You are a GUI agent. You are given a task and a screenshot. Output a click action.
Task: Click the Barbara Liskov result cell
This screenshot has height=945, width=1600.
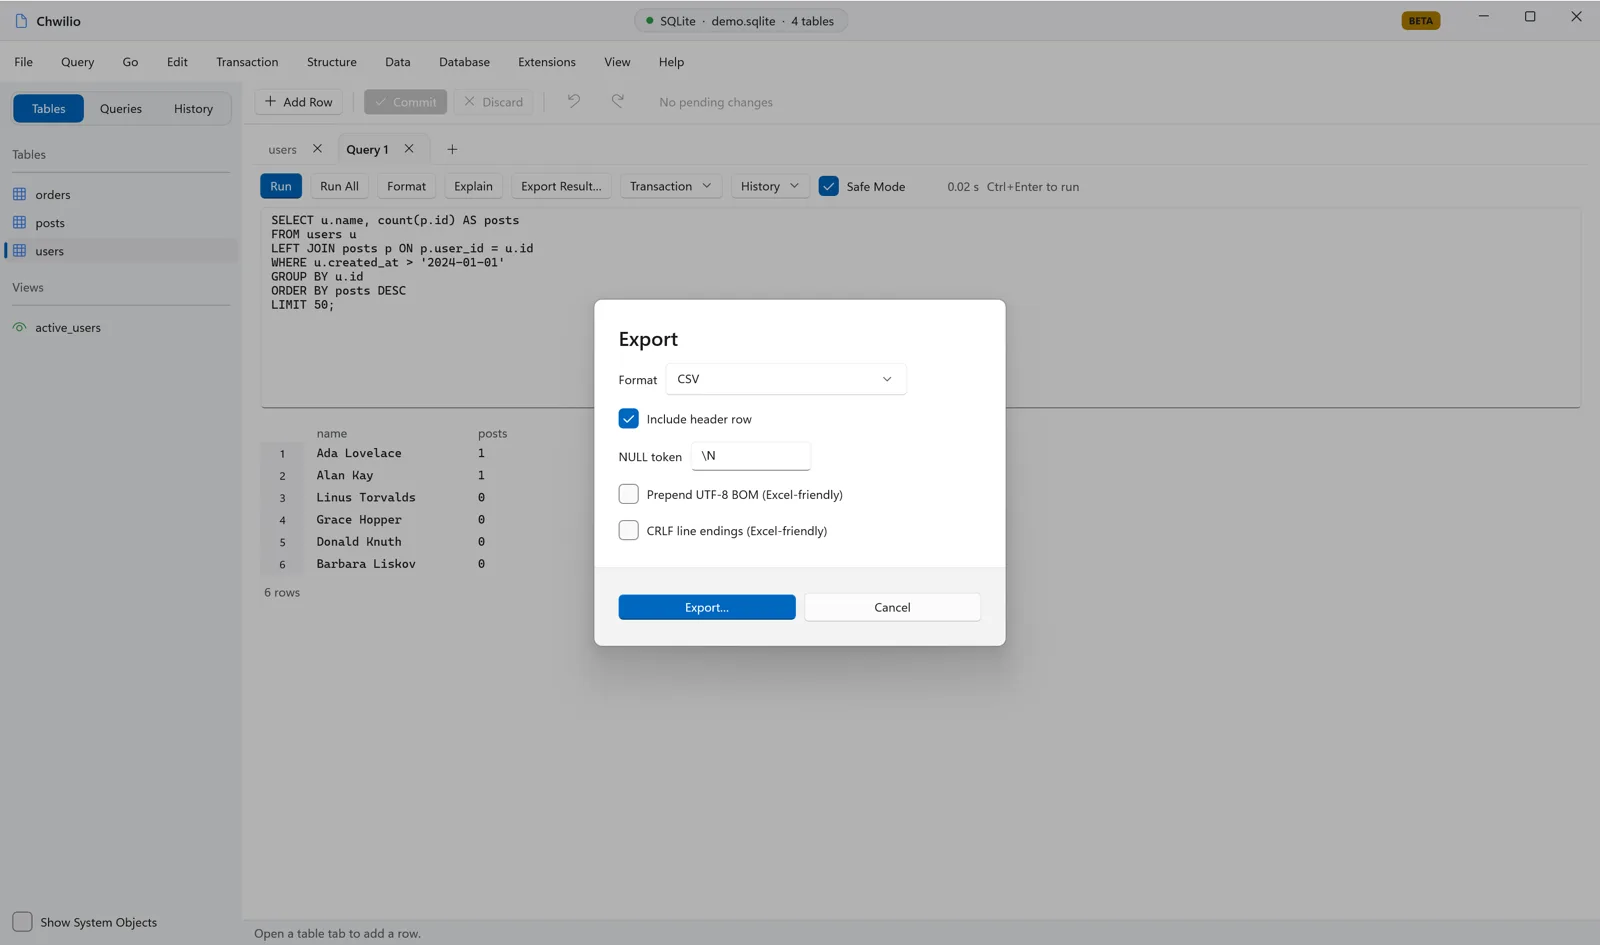pyautogui.click(x=366, y=564)
